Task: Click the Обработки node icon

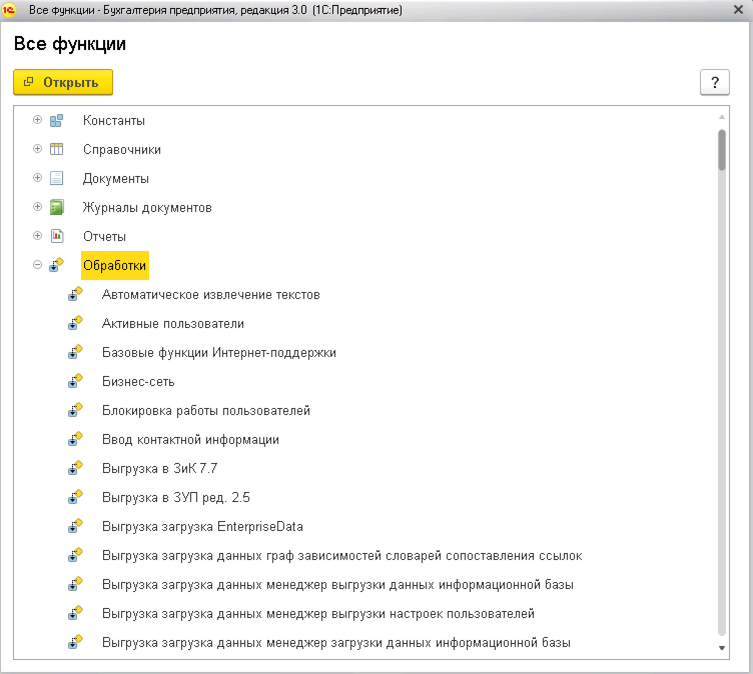Action: (56, 265)
